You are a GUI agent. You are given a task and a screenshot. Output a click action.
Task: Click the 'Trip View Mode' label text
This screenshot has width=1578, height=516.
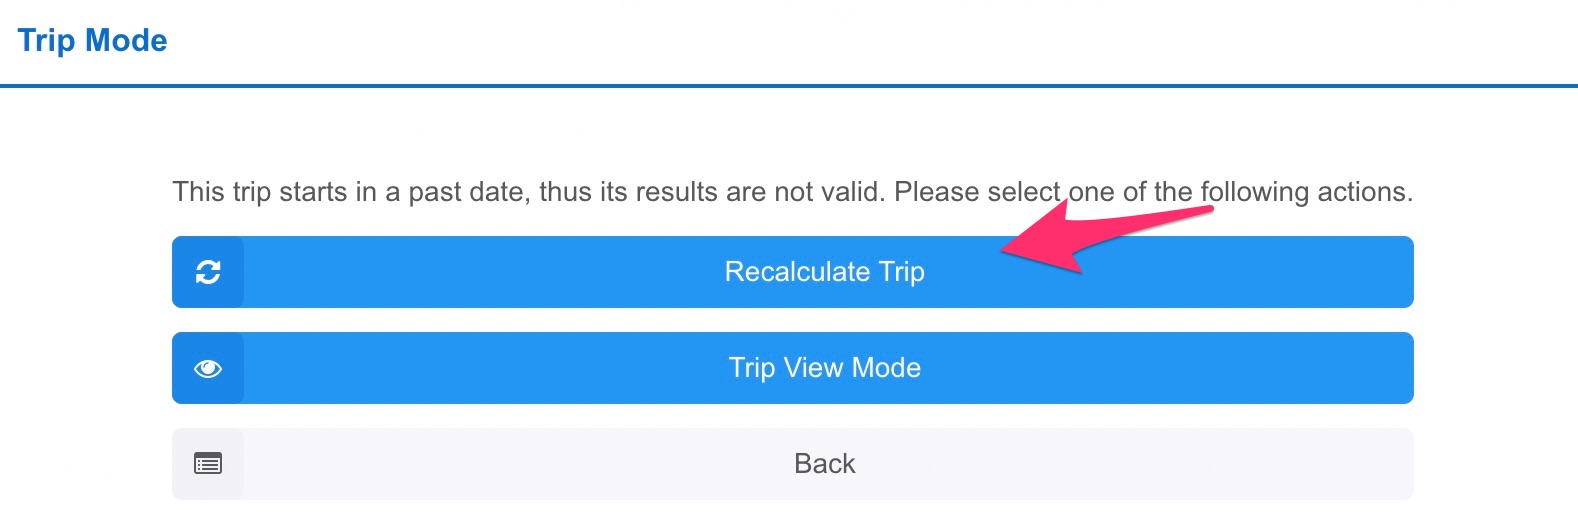tap(825, 368)
